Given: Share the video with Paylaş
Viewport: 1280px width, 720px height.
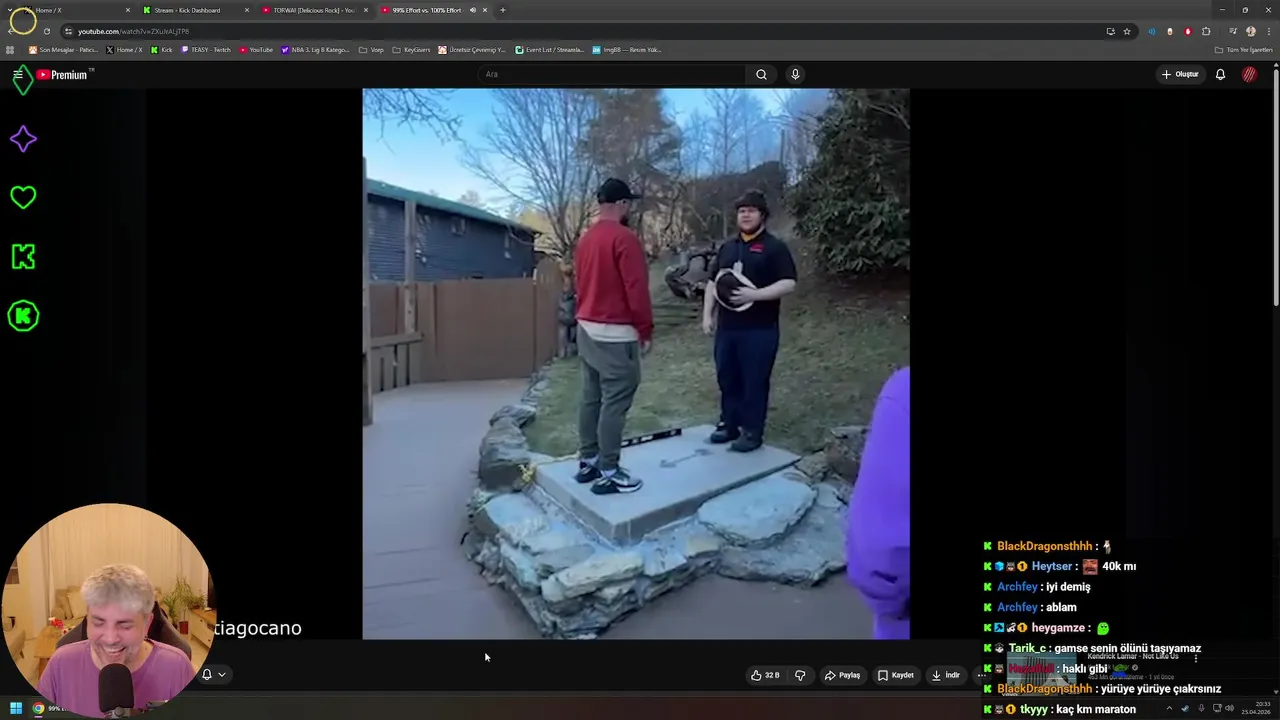Looking at the screenshot, I should coord(842,675).
